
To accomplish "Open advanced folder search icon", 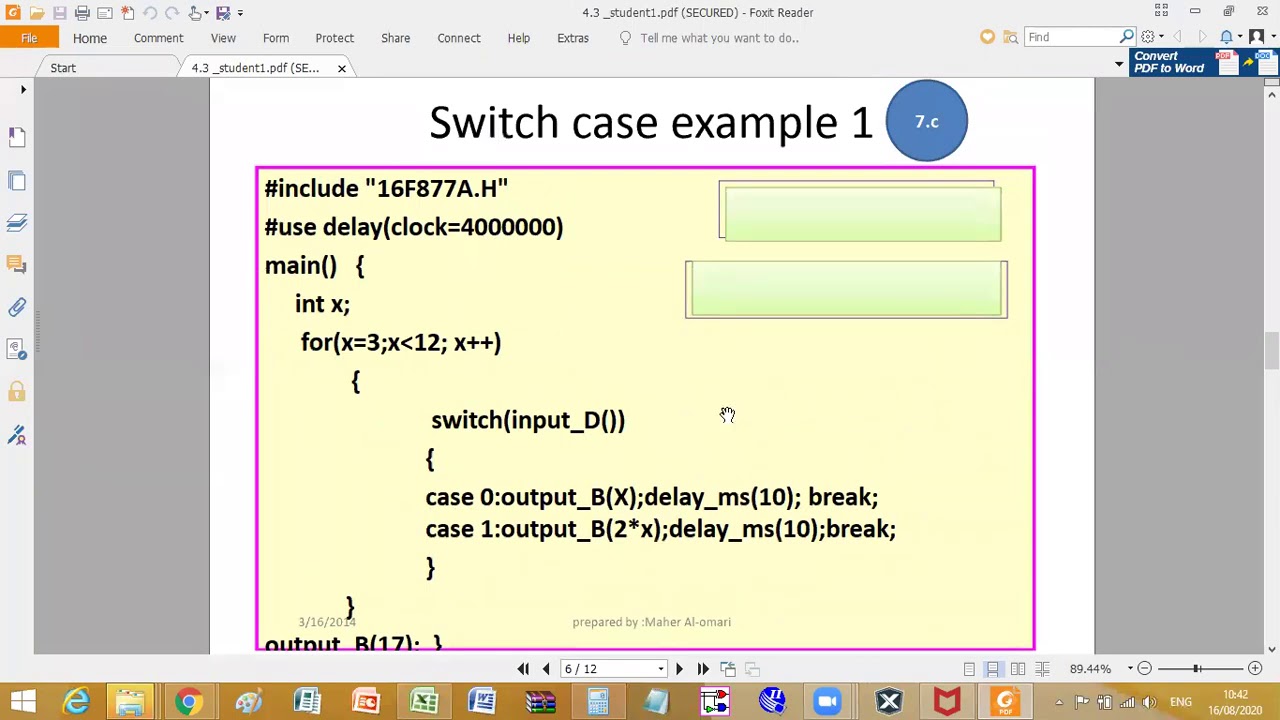I will tap(1011, 37).
